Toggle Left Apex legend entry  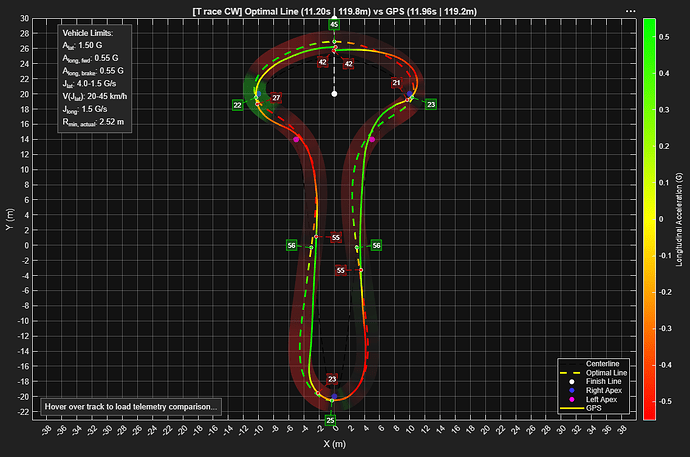[593, 399]
